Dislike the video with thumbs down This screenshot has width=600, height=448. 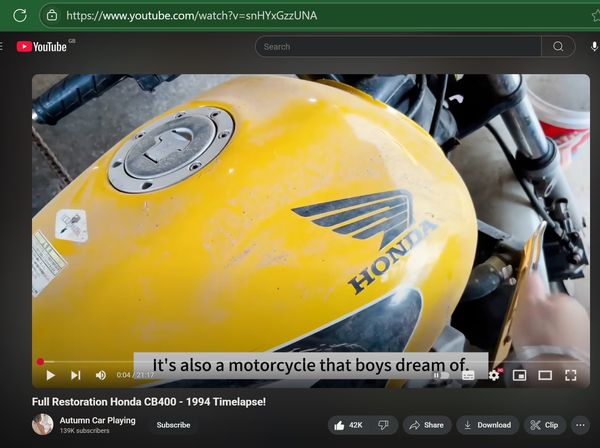[383, 425]
